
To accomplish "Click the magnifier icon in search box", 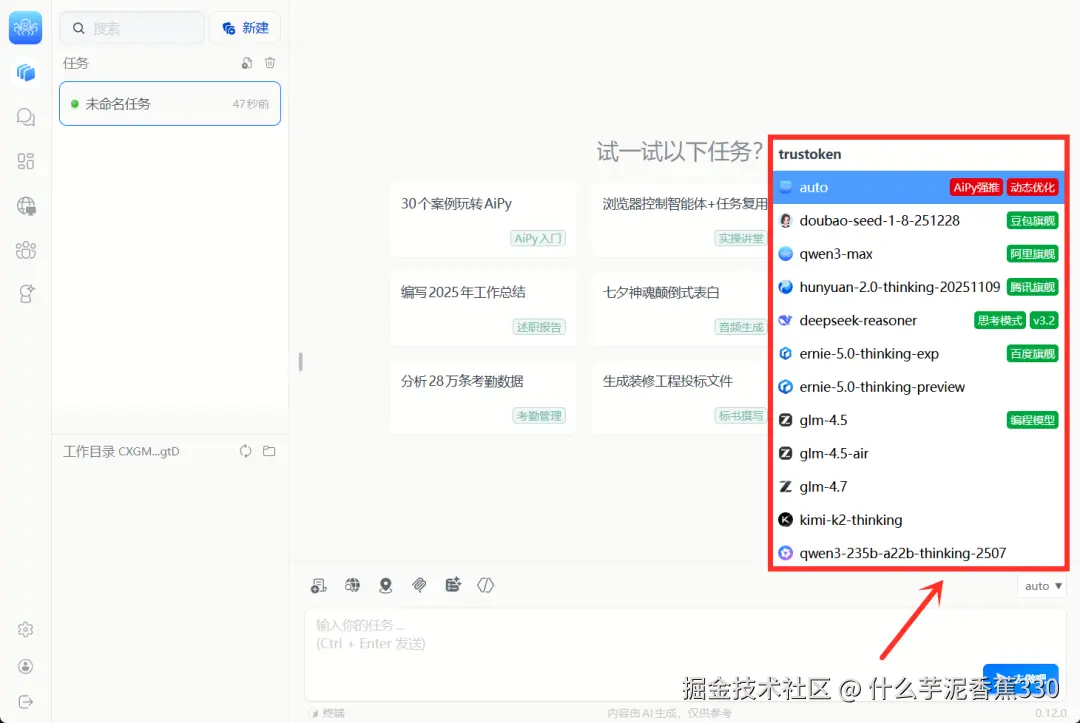I will (x=79, y=28).
